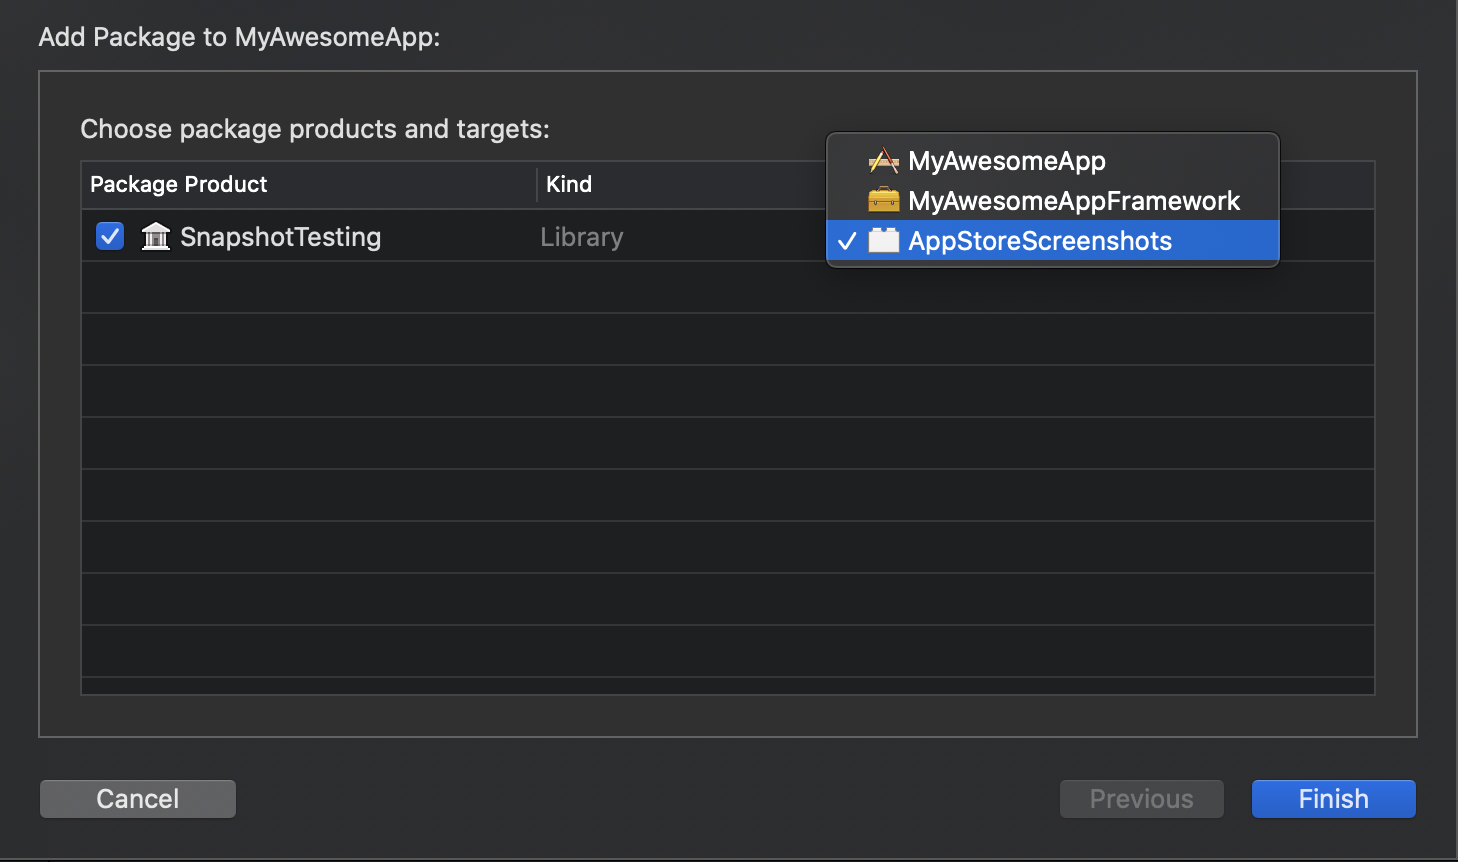The image size is (1458, 862).
Task: Pick the AppStoreScreenshots target option
Action: click(x=1039, y=241)
